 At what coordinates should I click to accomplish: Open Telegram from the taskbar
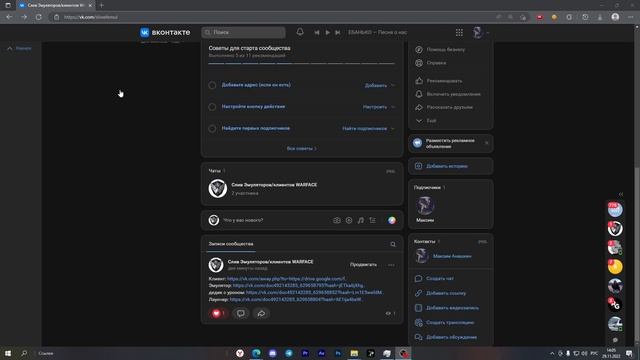[289, 353]
